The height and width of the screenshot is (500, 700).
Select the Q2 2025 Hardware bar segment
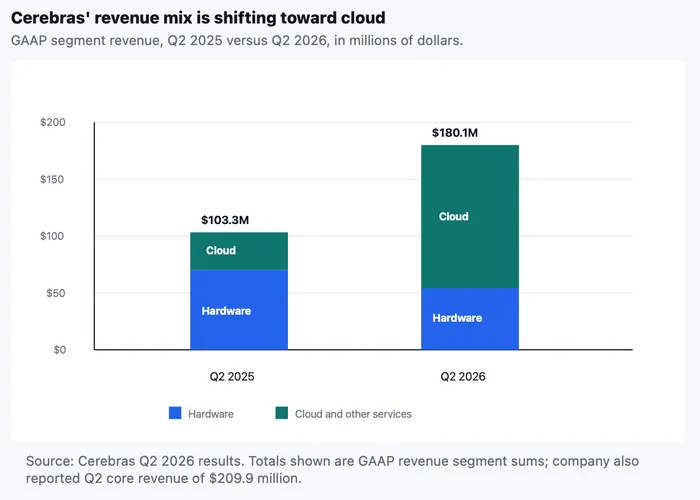click(239, 309)
